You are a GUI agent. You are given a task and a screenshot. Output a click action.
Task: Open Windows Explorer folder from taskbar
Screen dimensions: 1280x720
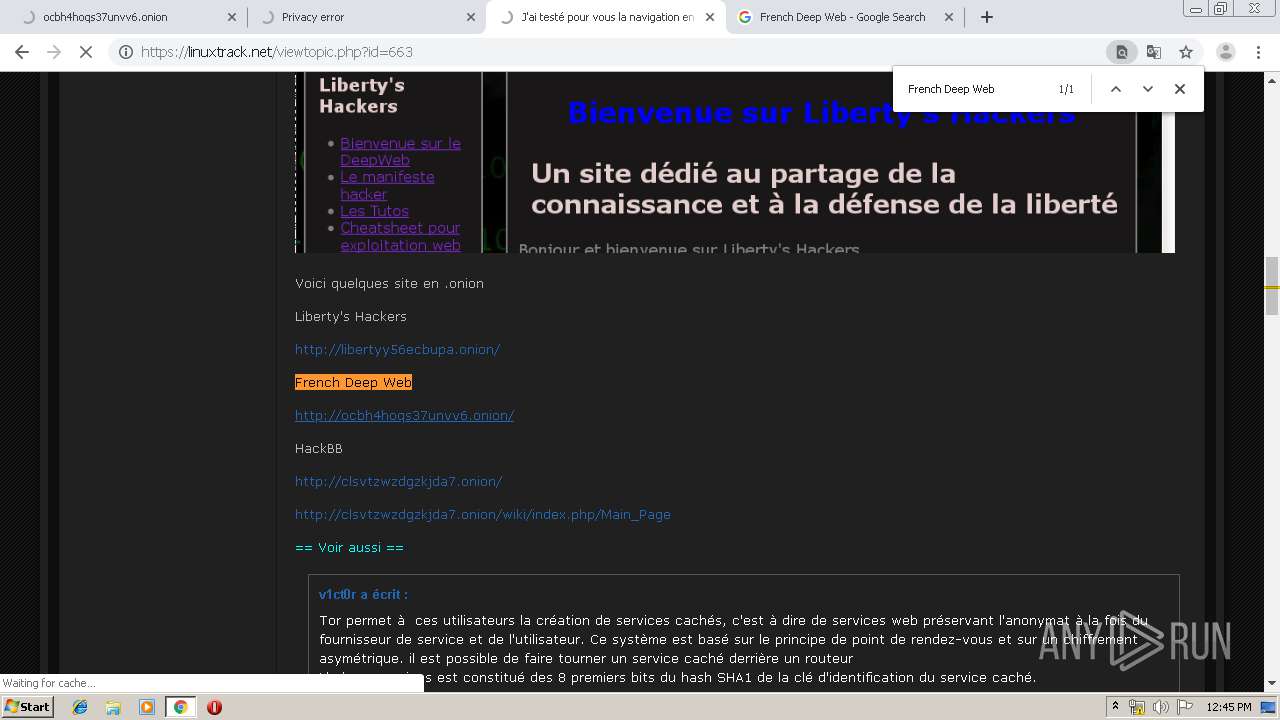pos(113,707)
